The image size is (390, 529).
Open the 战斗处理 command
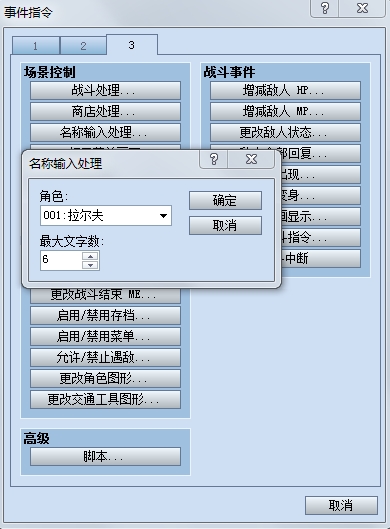tap(105, 90)
